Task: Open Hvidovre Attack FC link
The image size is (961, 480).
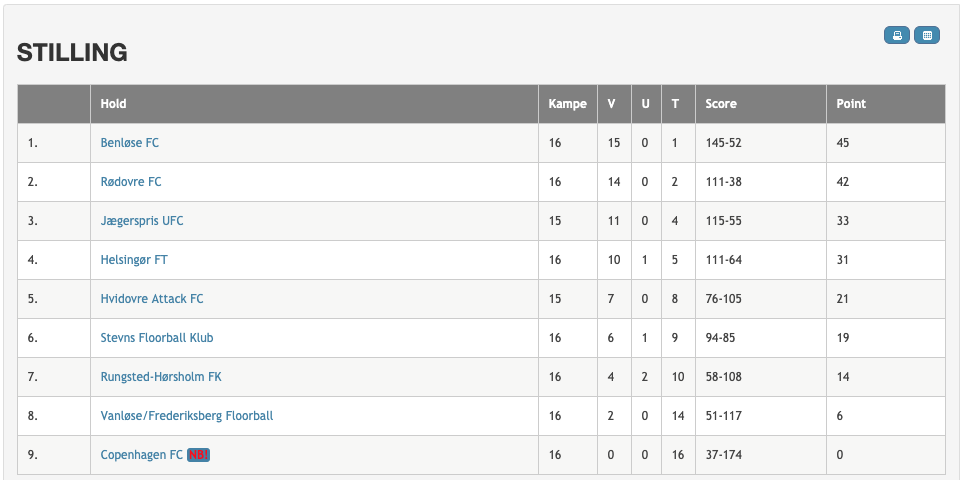Action: point(152,299)
